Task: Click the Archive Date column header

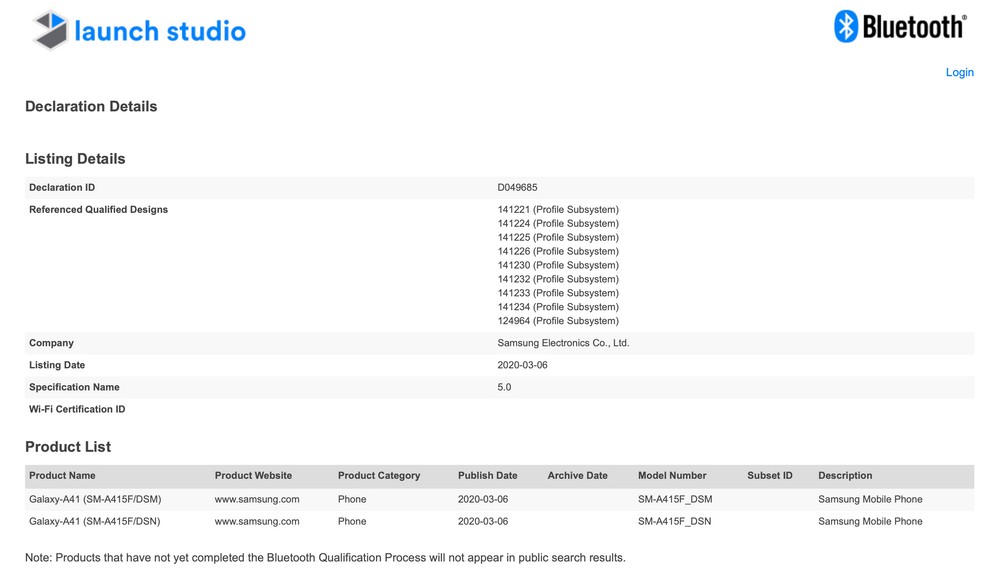Action: (x=577, y=476)
